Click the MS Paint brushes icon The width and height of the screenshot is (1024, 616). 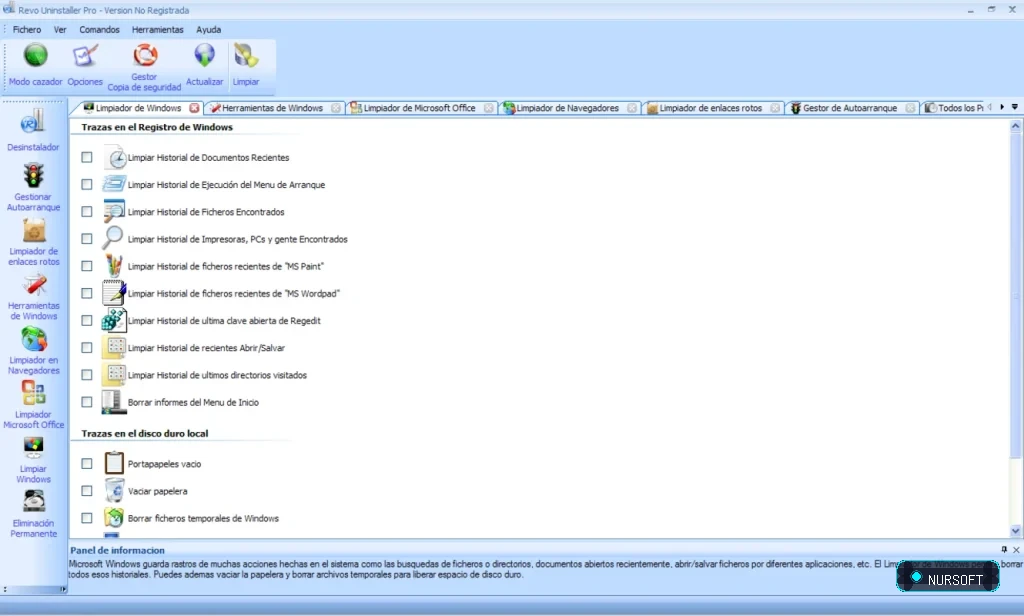pos(114,266)
